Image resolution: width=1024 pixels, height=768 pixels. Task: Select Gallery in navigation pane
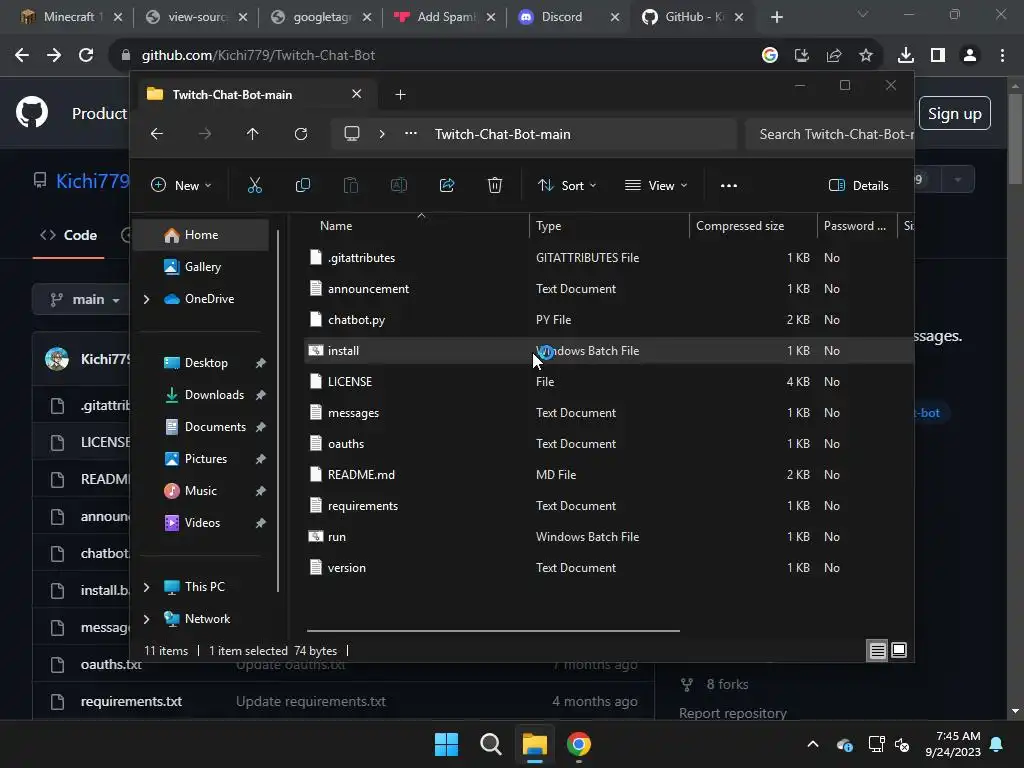pyautogui.click(x=202, y=266)
